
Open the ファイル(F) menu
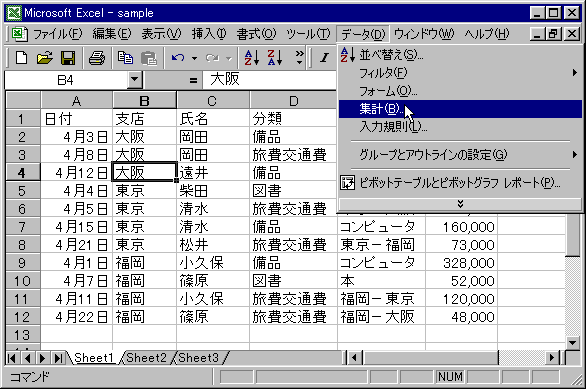tap(58, 34)
